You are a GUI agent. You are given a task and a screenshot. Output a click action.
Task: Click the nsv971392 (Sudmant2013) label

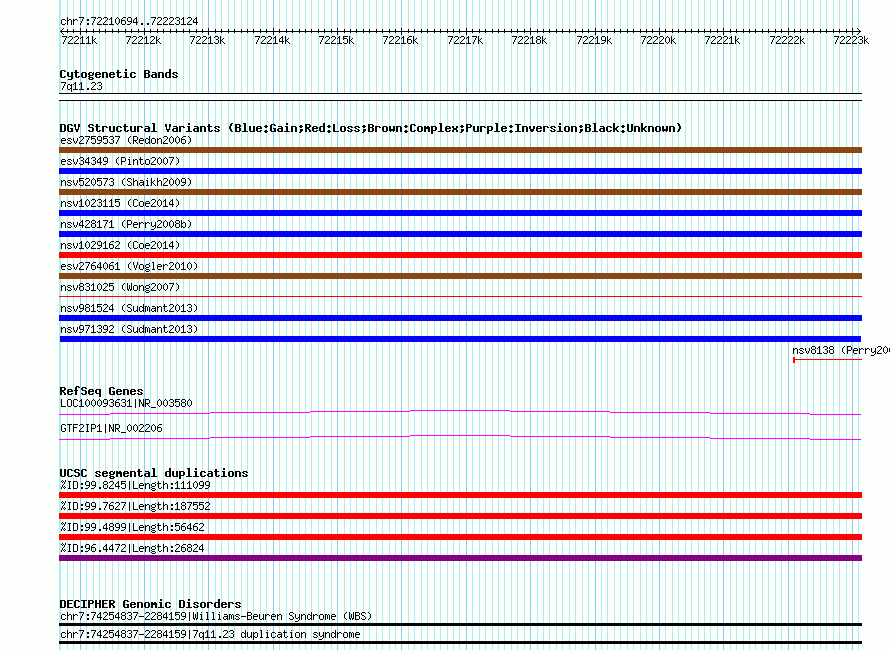[129, 329]
